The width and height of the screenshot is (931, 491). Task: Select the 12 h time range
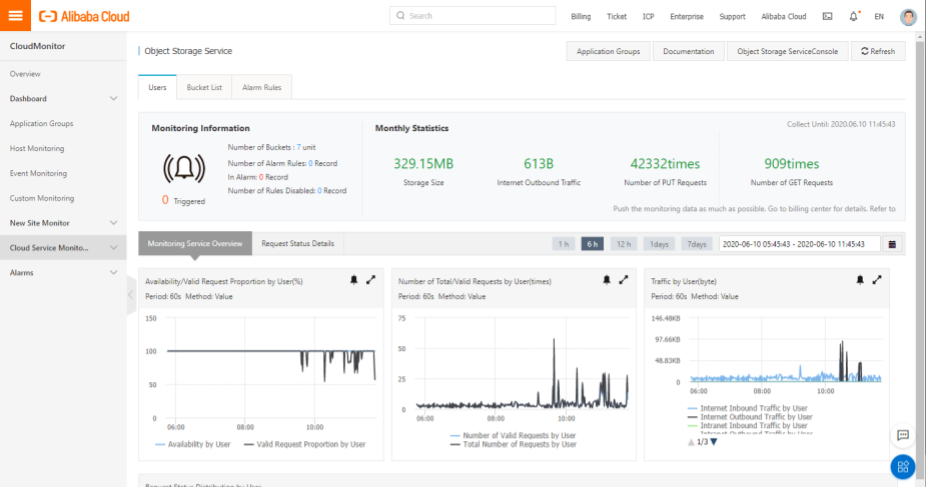click(623, 244)
